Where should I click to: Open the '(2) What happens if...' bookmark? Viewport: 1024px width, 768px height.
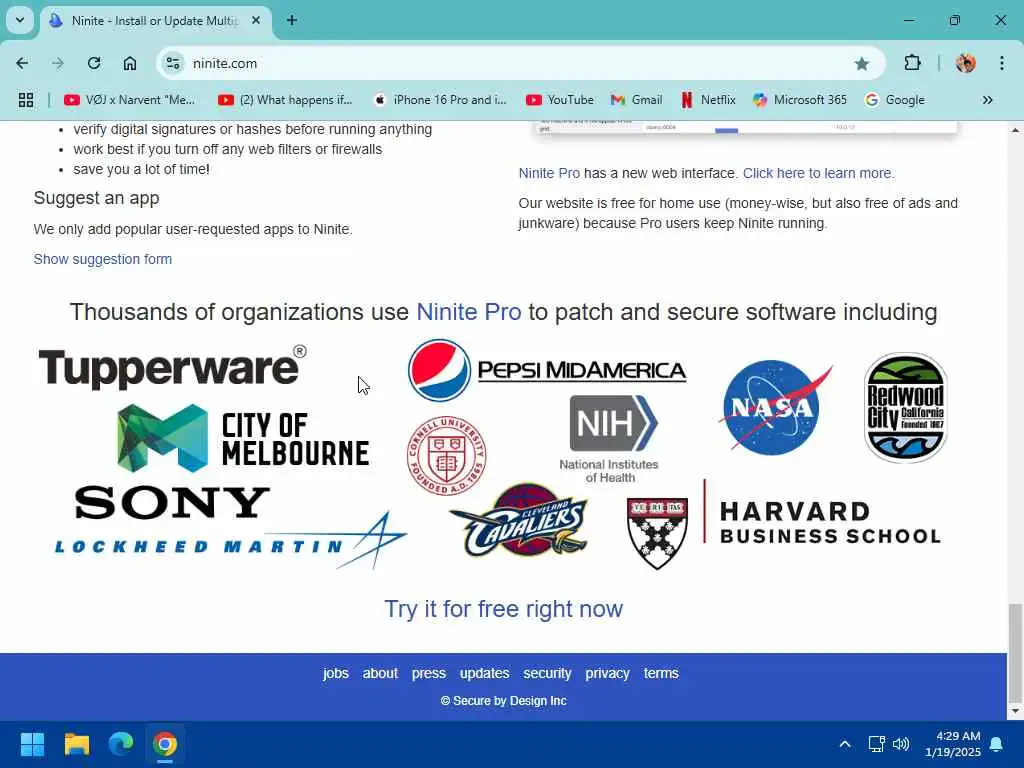285,100
